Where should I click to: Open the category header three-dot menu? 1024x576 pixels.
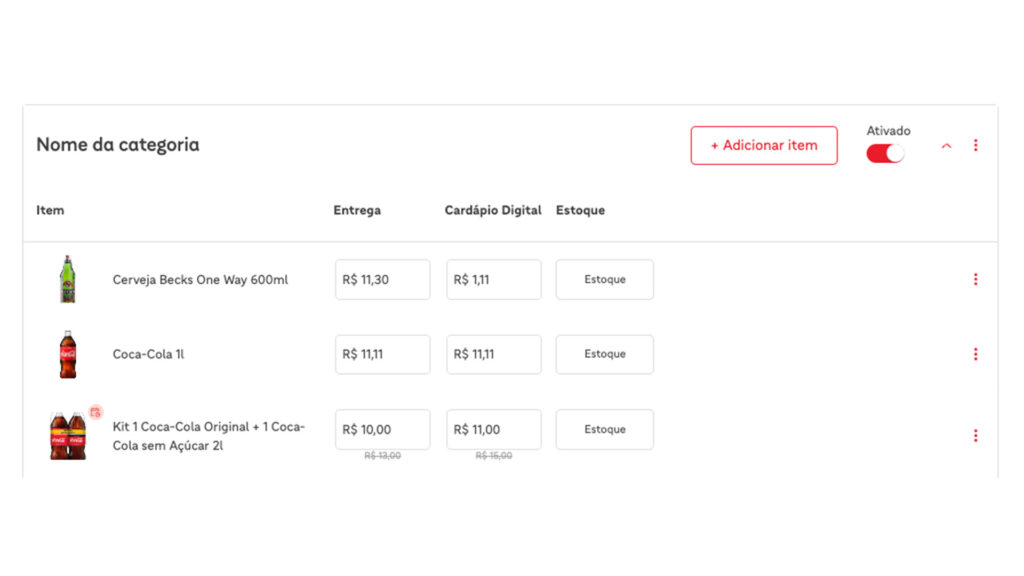point(976,145)
